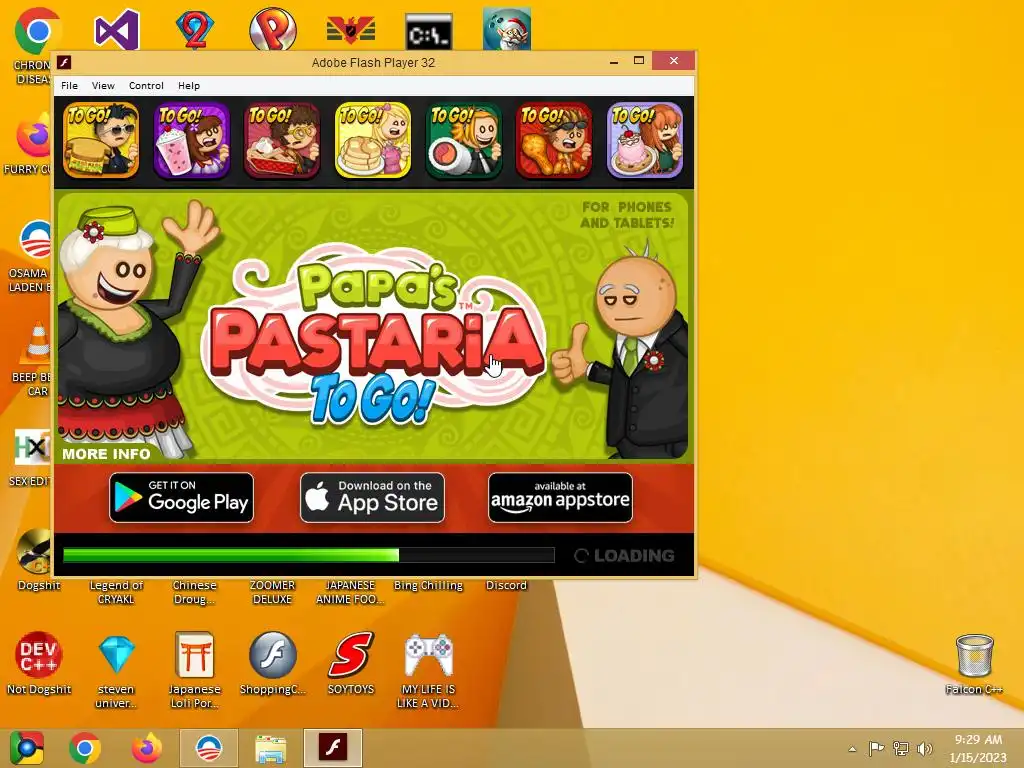1024x768 pixels.
Task: Click the Chrome taskbar icon
Action: pos(85,748)
